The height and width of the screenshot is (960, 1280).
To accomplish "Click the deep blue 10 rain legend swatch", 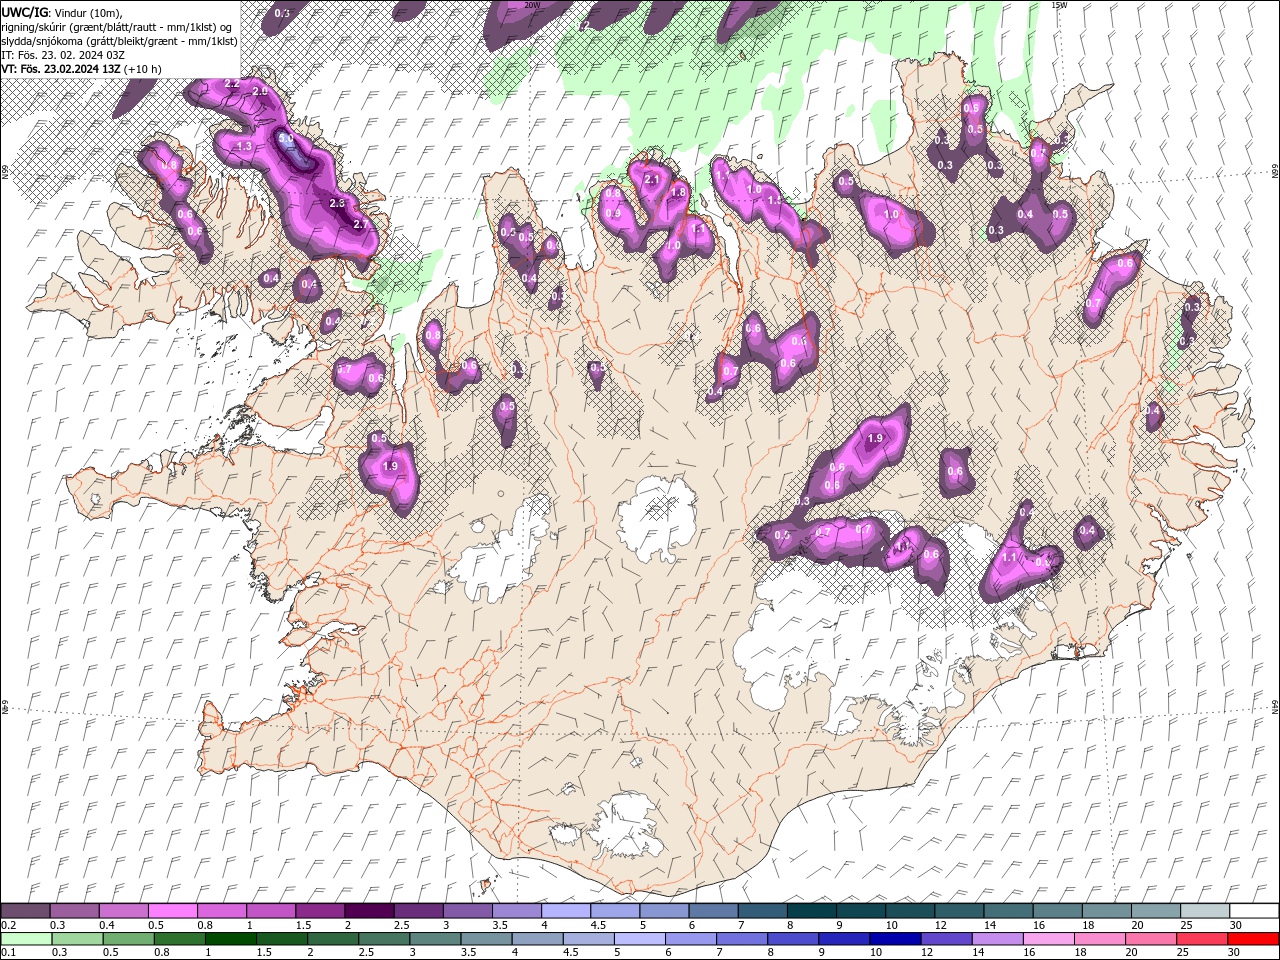I will 893,938.
